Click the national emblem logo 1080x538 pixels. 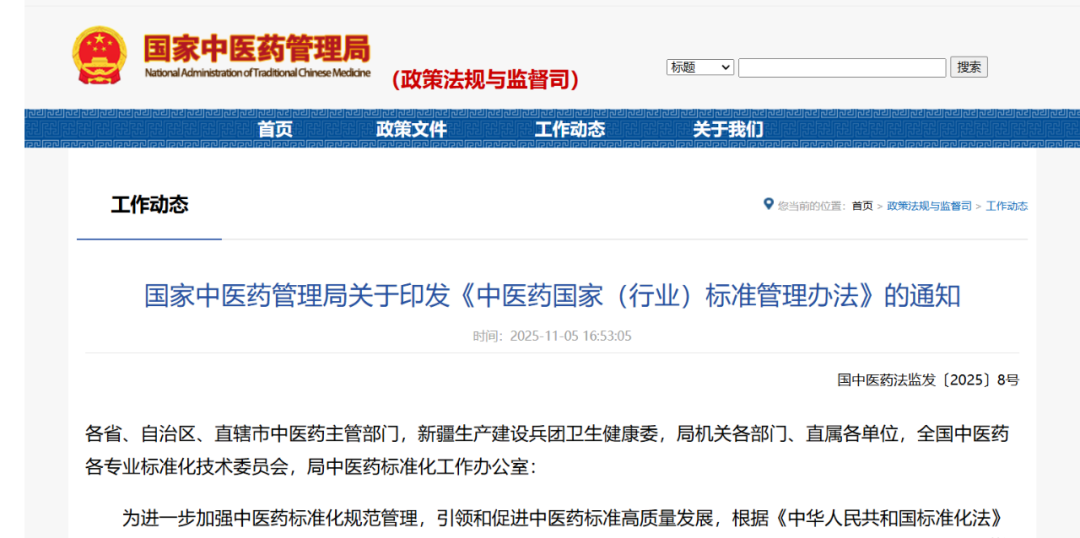(x=99, y=55)
